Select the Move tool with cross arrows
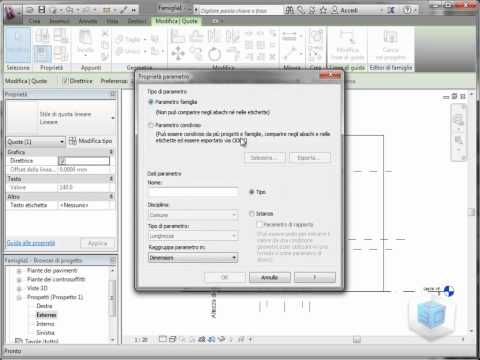480x360 pixels. click(x=178, y=53)
